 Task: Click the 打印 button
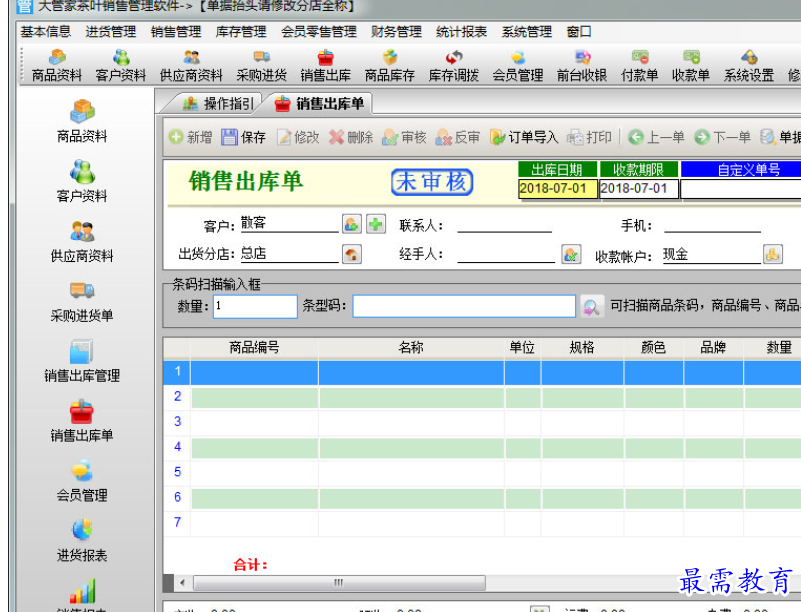pyautogui.click(x=590, y=137)
